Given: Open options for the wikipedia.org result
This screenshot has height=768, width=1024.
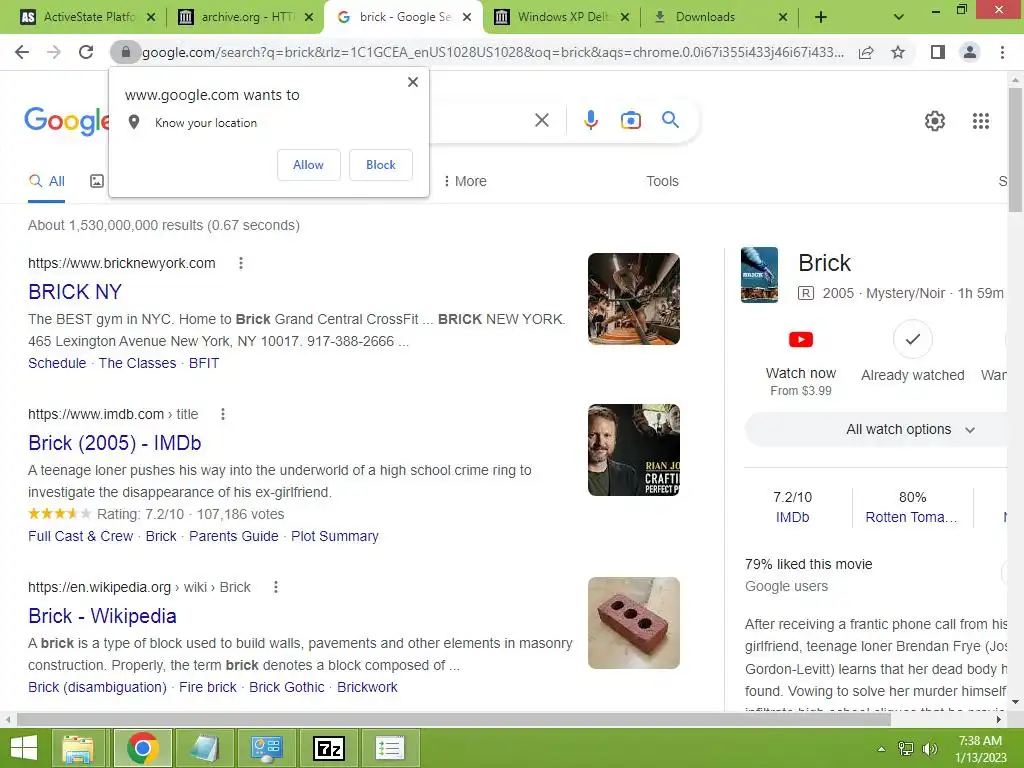Looking at the screenshot, I should (x=276, y=587).
